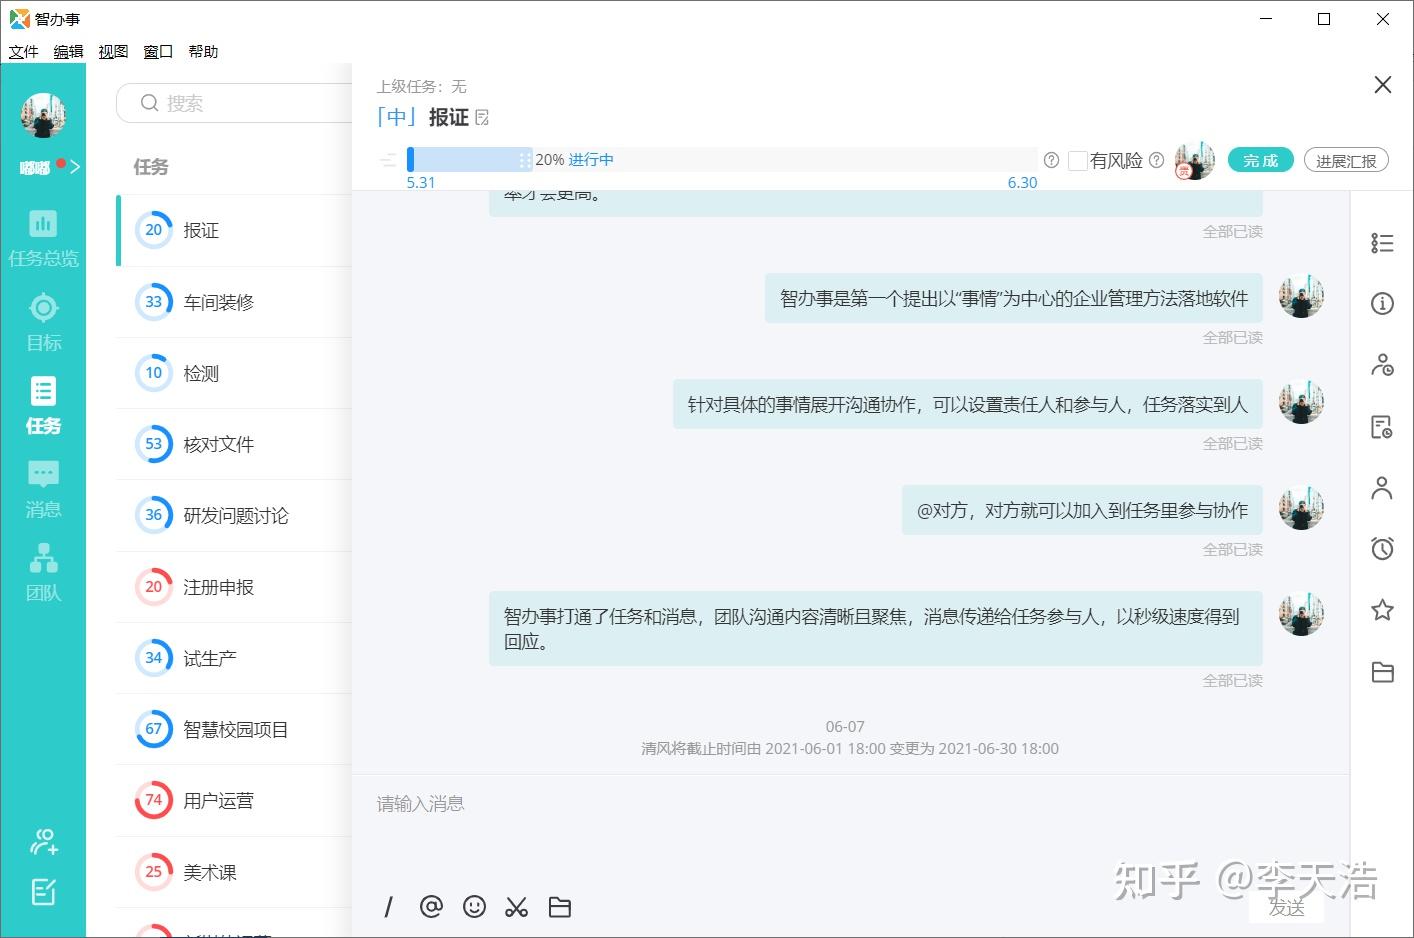Open the member settings icon in right panel

tap(1382, 365)
